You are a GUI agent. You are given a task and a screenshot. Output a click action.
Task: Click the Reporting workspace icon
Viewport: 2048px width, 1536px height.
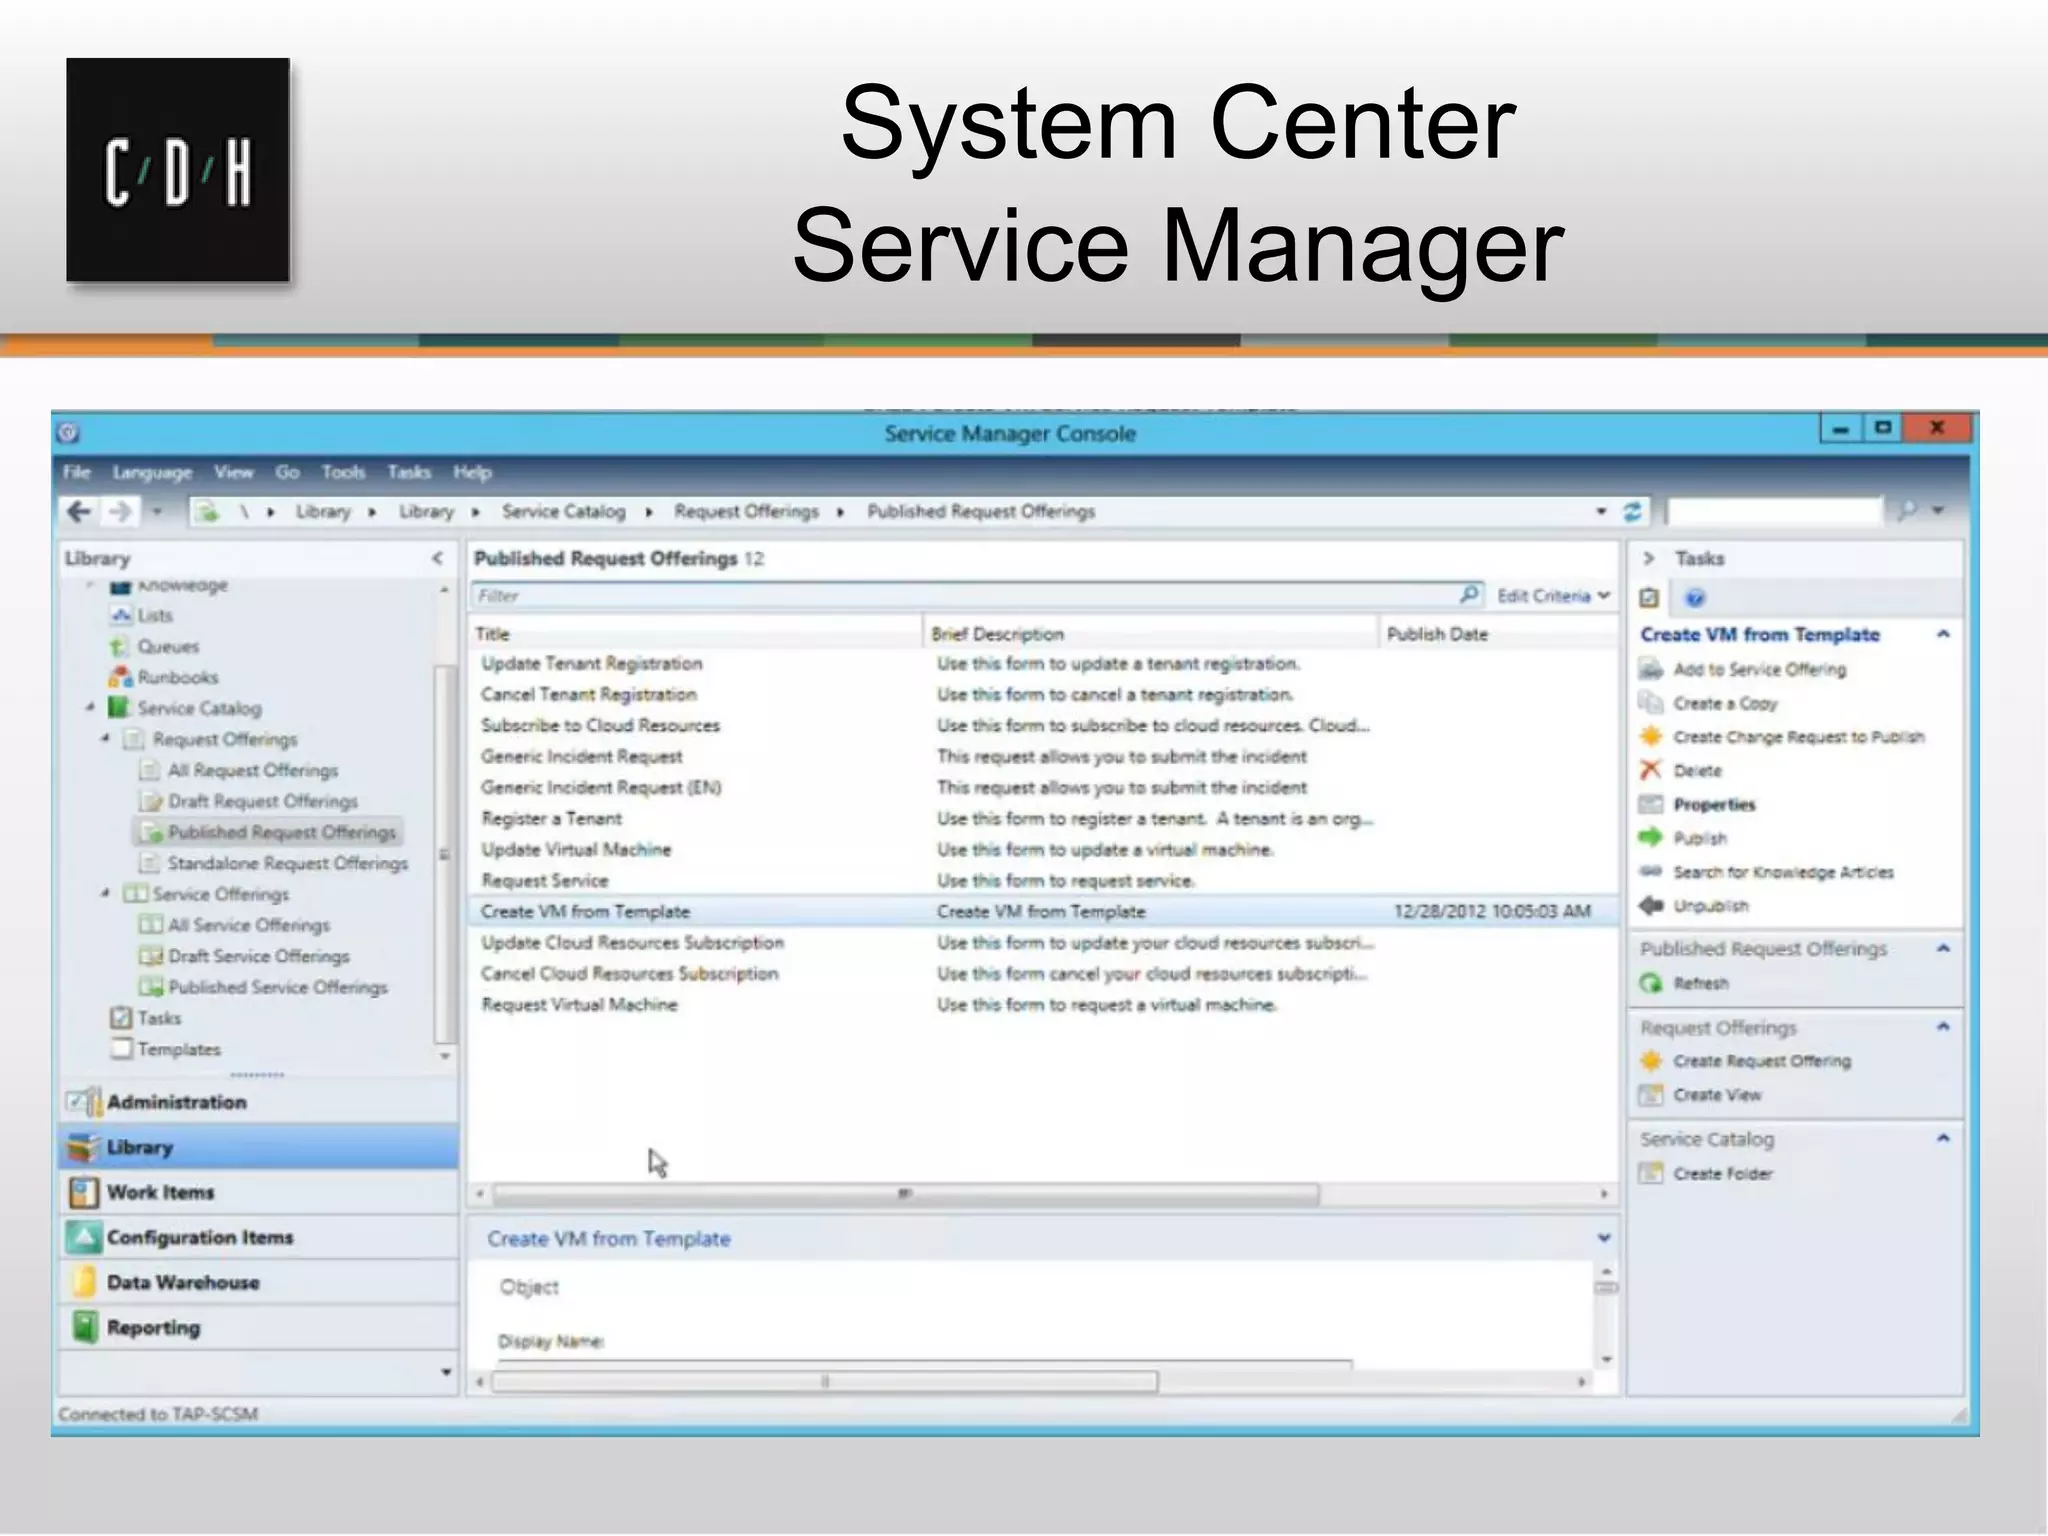point(85,1327)
